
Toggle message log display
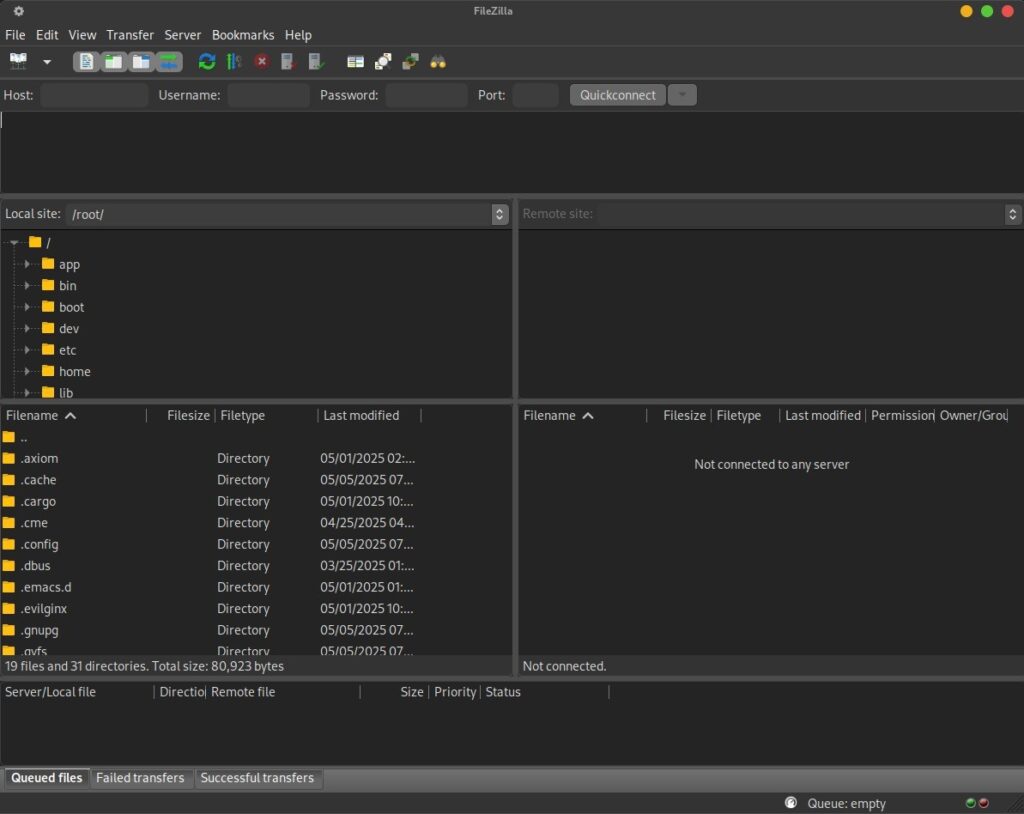86,62
